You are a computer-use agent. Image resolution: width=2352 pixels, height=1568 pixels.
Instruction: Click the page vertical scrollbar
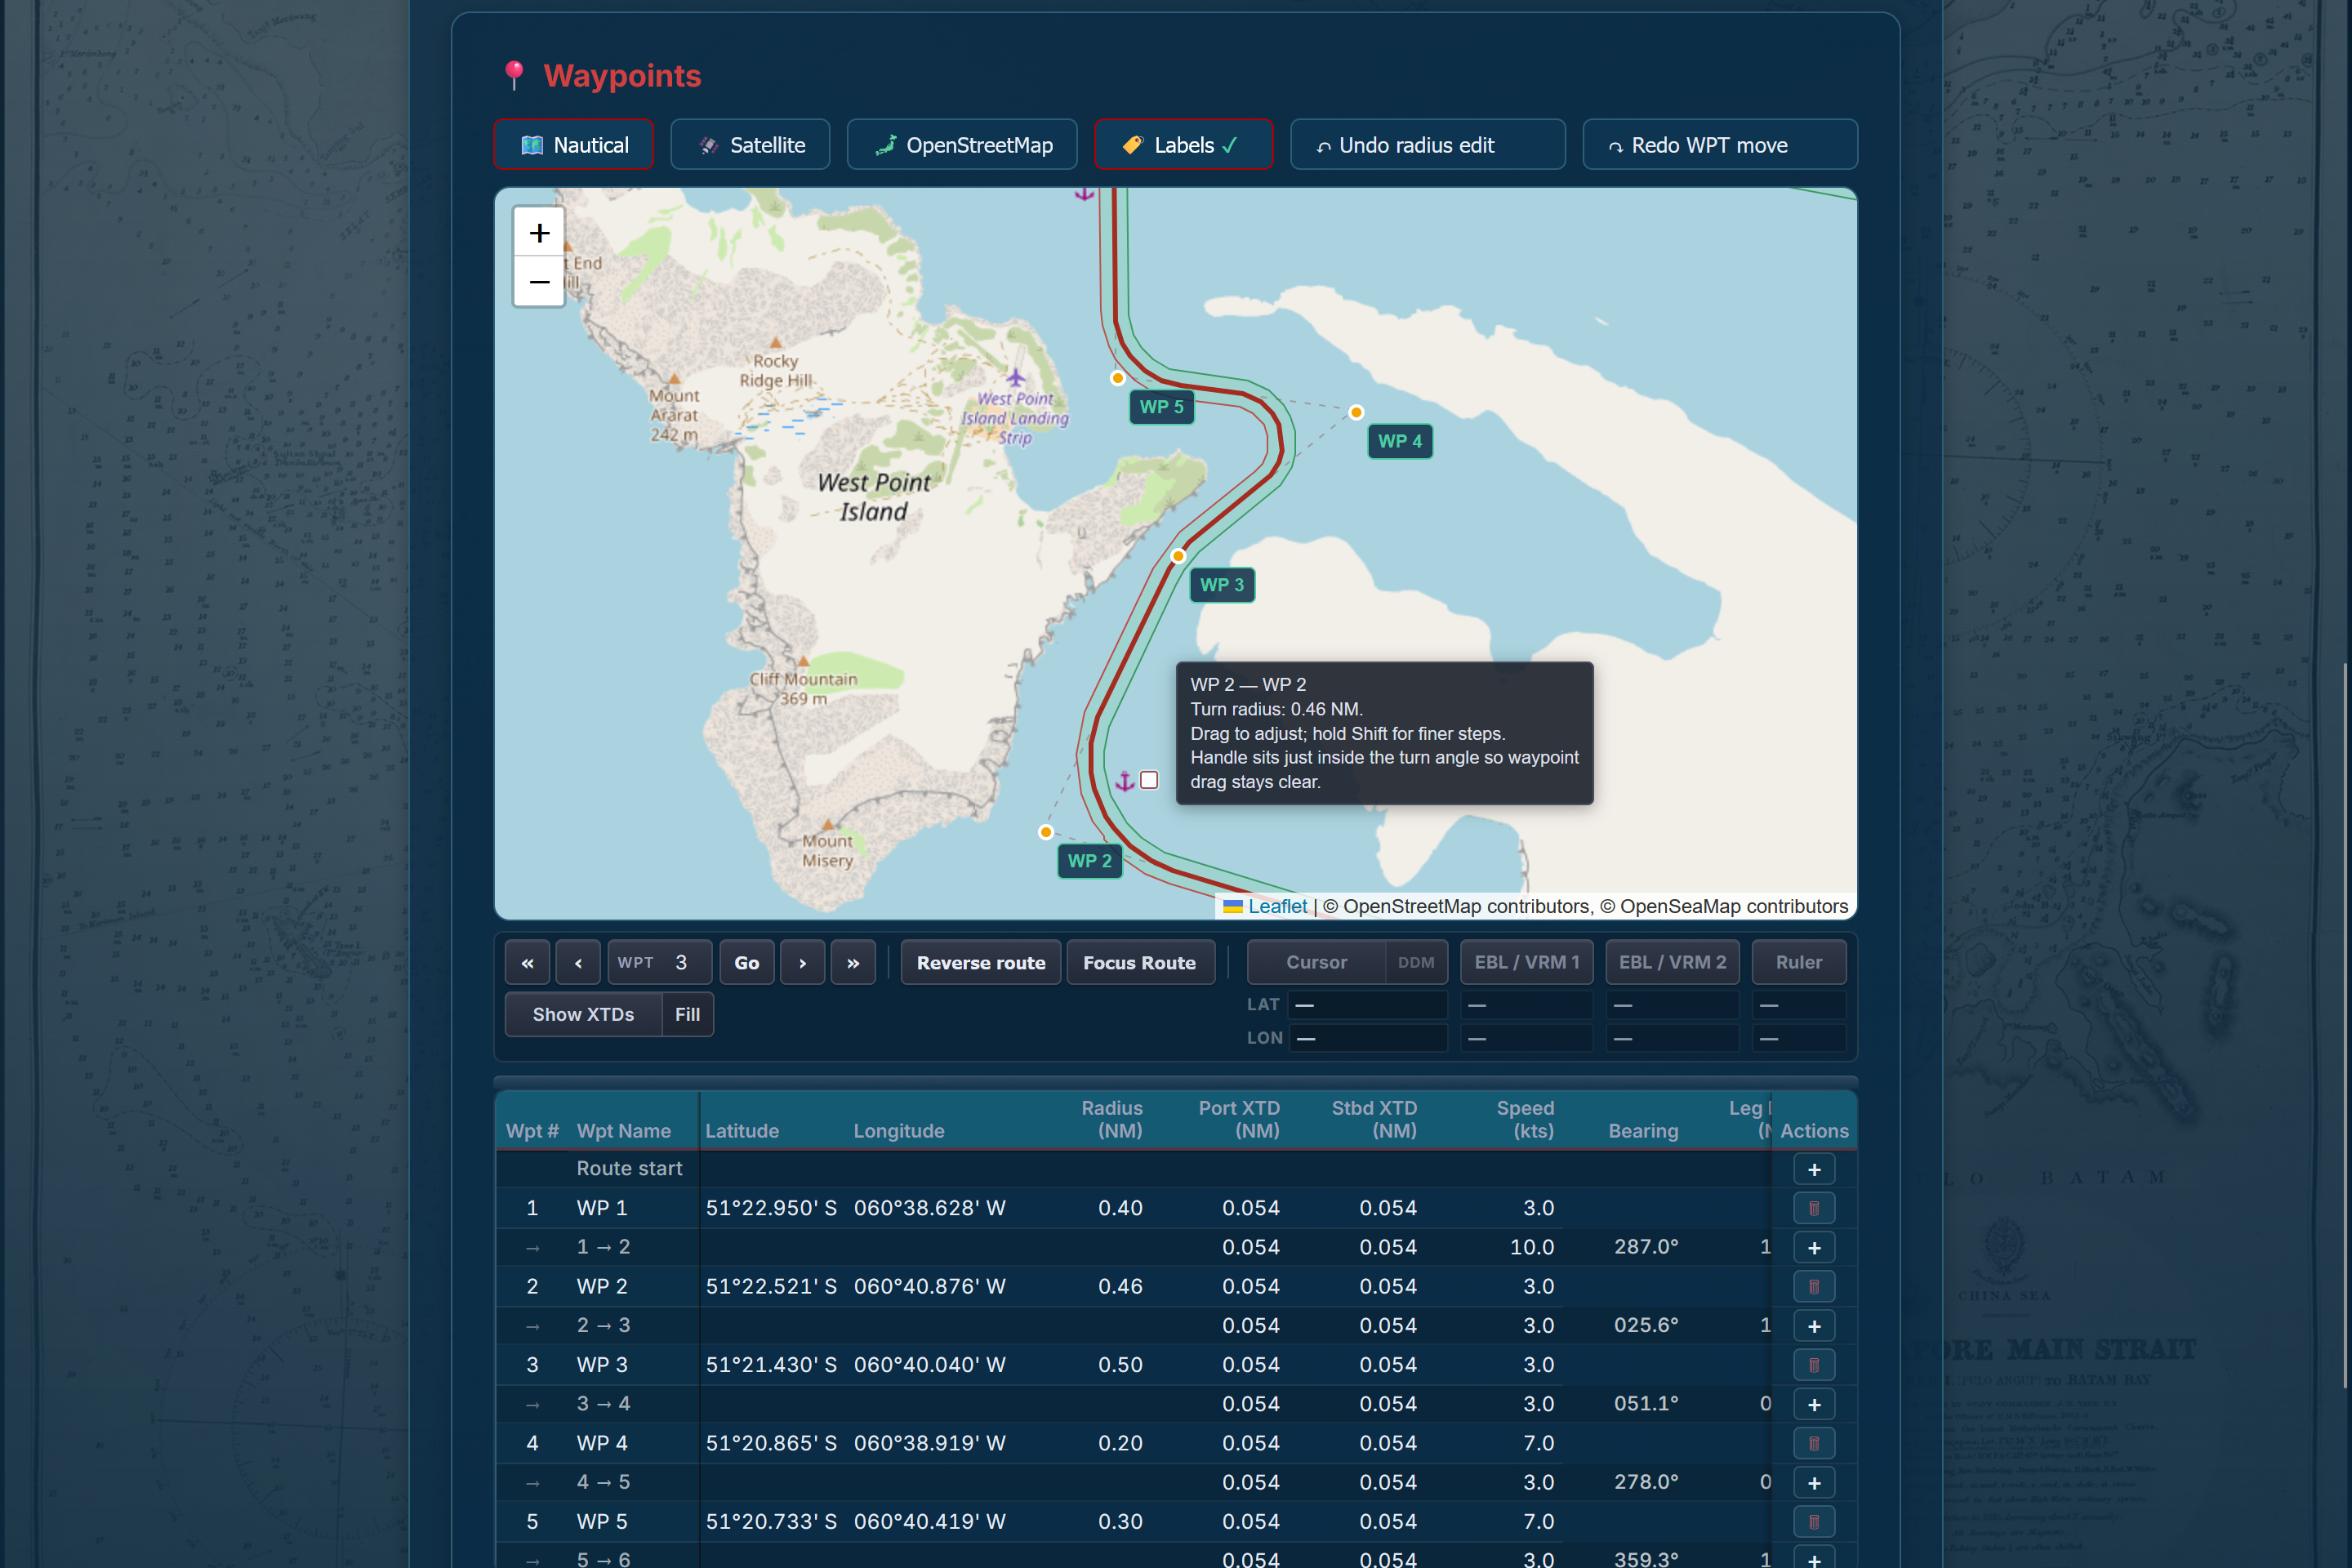[x=2346, y=1025]
